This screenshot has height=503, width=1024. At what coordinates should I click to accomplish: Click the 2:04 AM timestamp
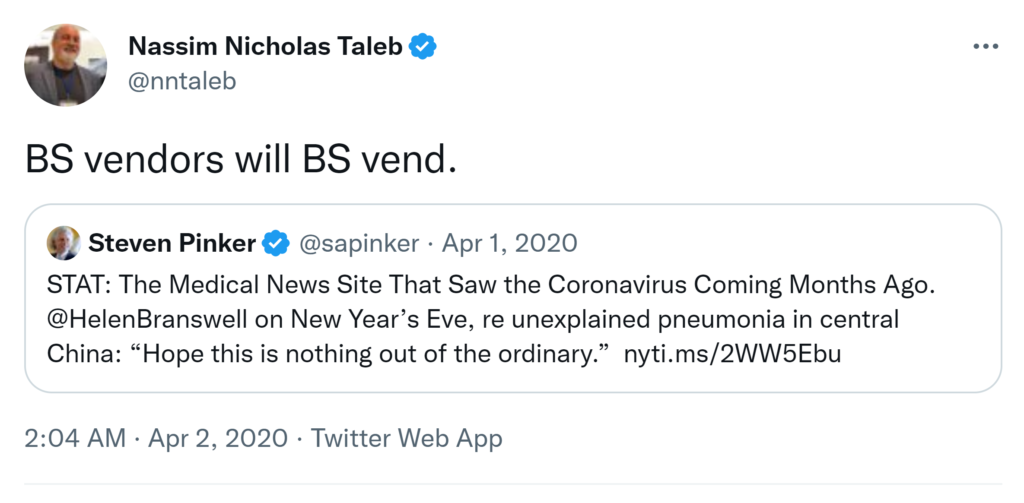pyautogui.click(x=76, y=438)
